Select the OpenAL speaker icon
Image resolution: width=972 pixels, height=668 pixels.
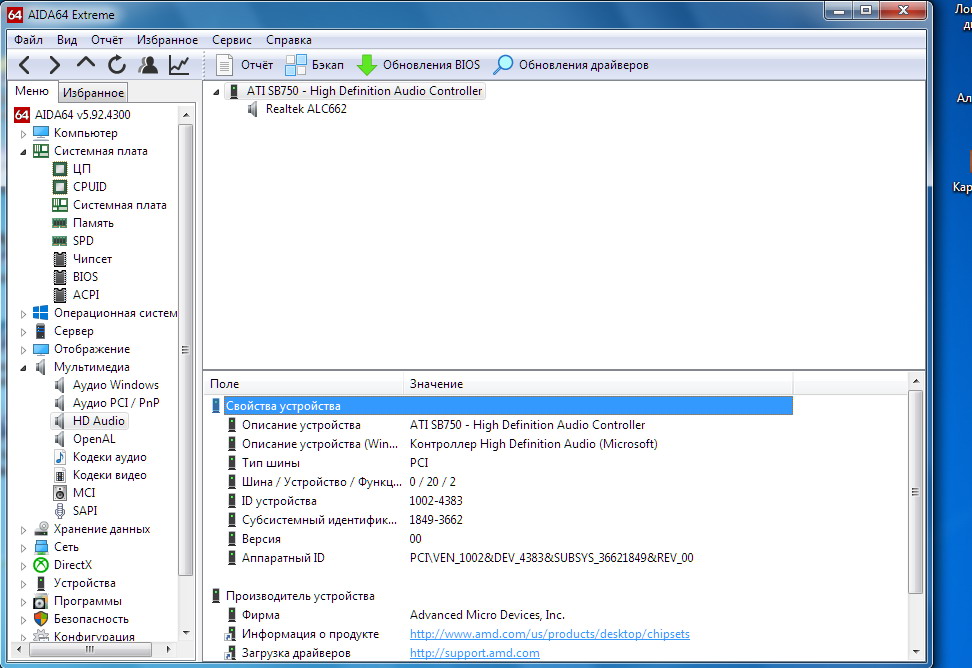pyautogui.click(x=60, y=439)
